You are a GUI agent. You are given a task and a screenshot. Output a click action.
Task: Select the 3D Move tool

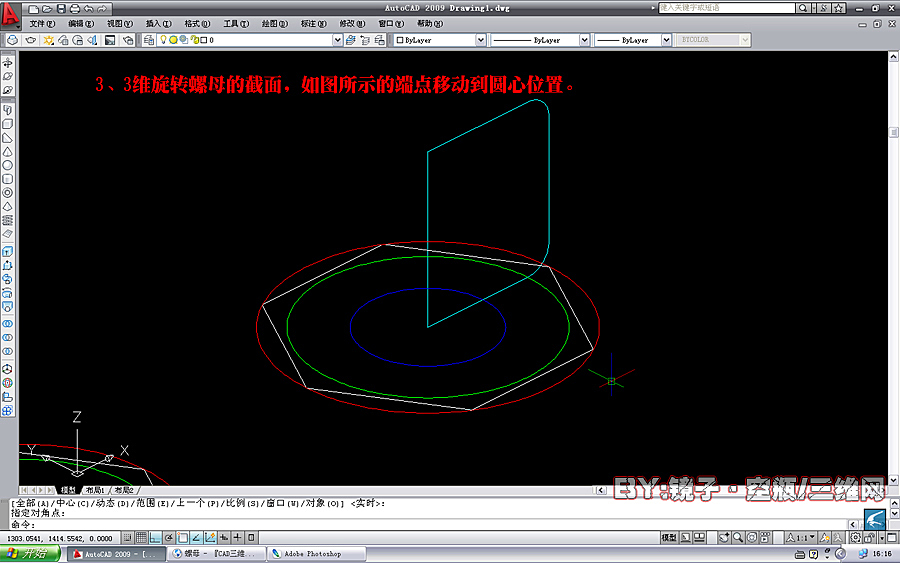coord(7,369)
